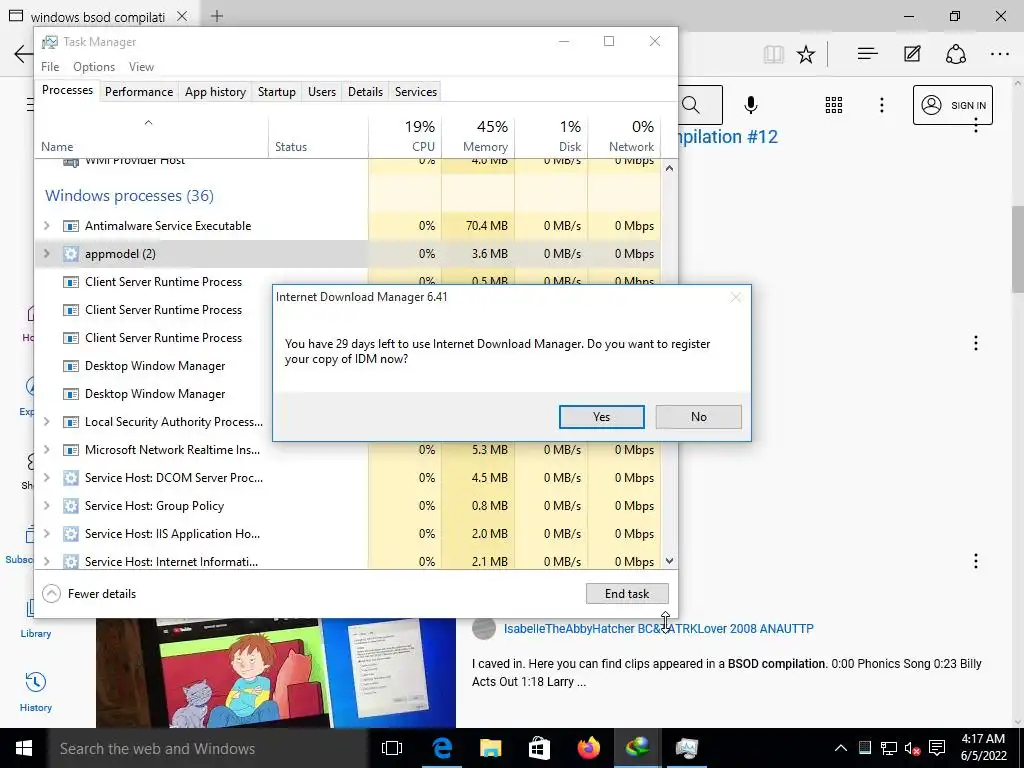Viewport: 1024px width, 768px height.
Task: Click Service Host: Group Policy gear icon
Action: coord(71,506)
